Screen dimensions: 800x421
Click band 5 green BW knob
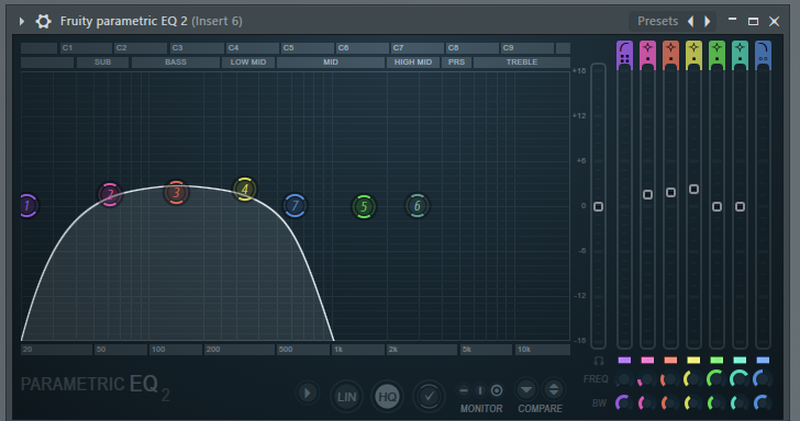716,403
